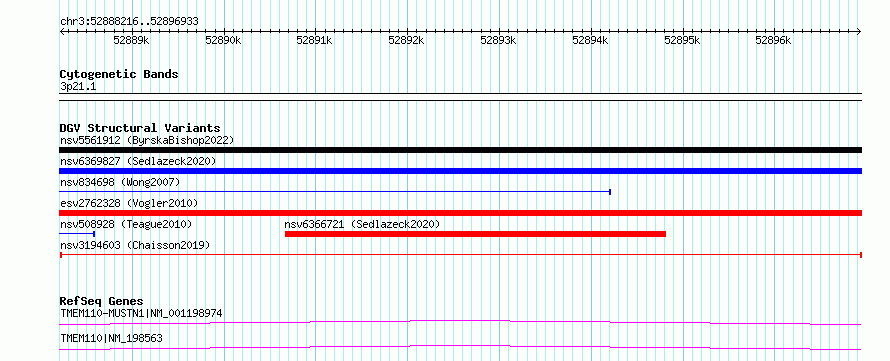The image size is (890, 361).
Task: Select the red esv2762328 variant bar
Action: tap(460, 213)
